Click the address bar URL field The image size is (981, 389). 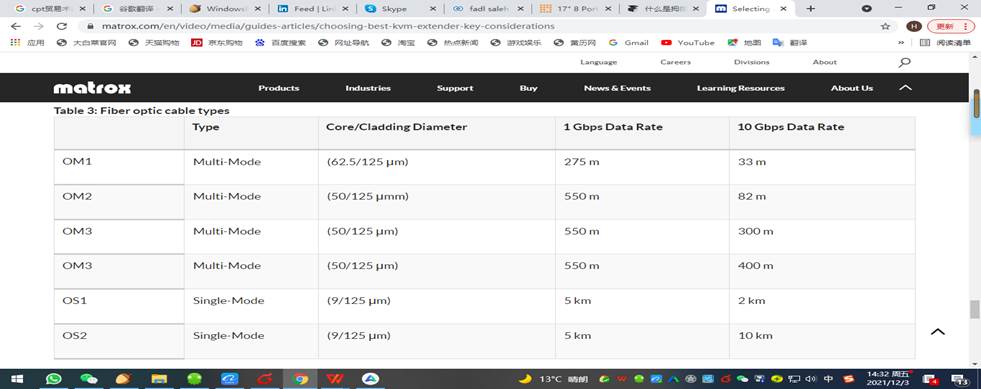[x=482, y=26]
